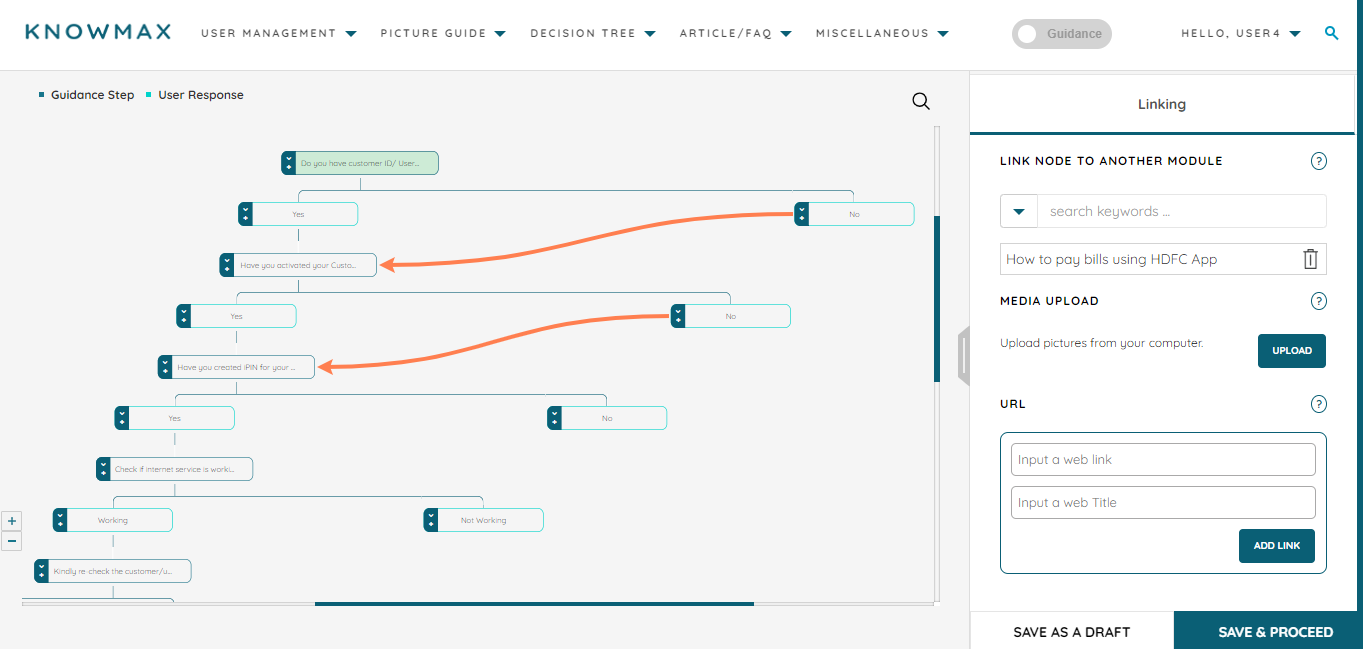Viewport: 1363px width, 649px height.
Task: Collapse the right side panel handle
Action: tap(963, 355)
